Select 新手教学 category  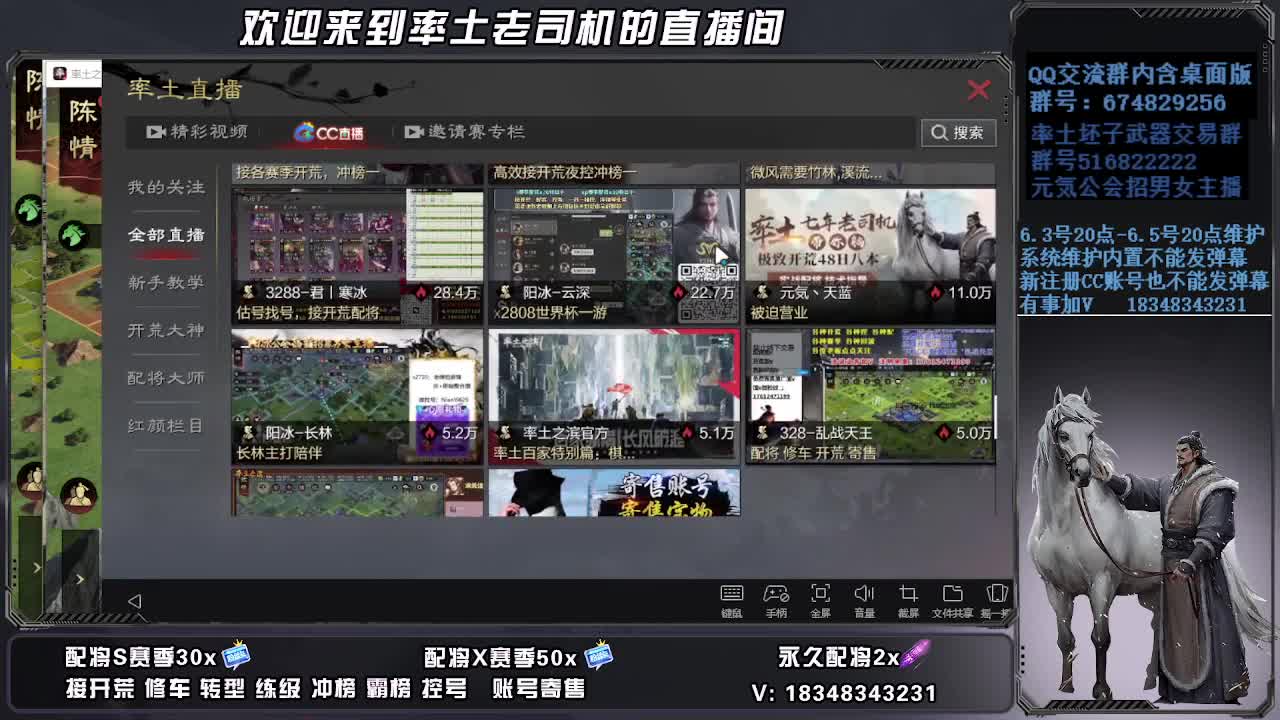[166, 283]
